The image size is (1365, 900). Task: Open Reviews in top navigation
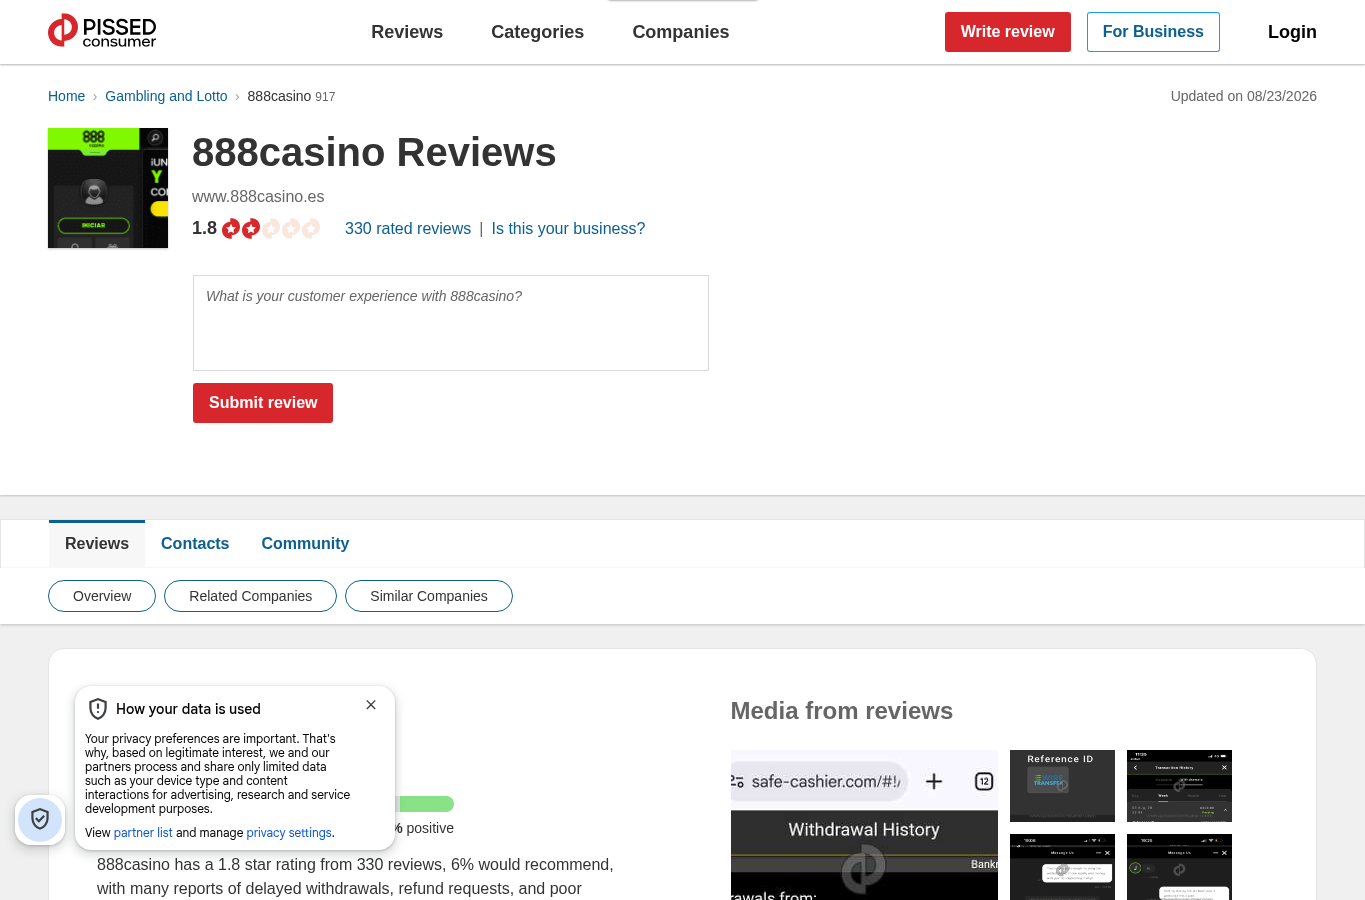(407, 32)
